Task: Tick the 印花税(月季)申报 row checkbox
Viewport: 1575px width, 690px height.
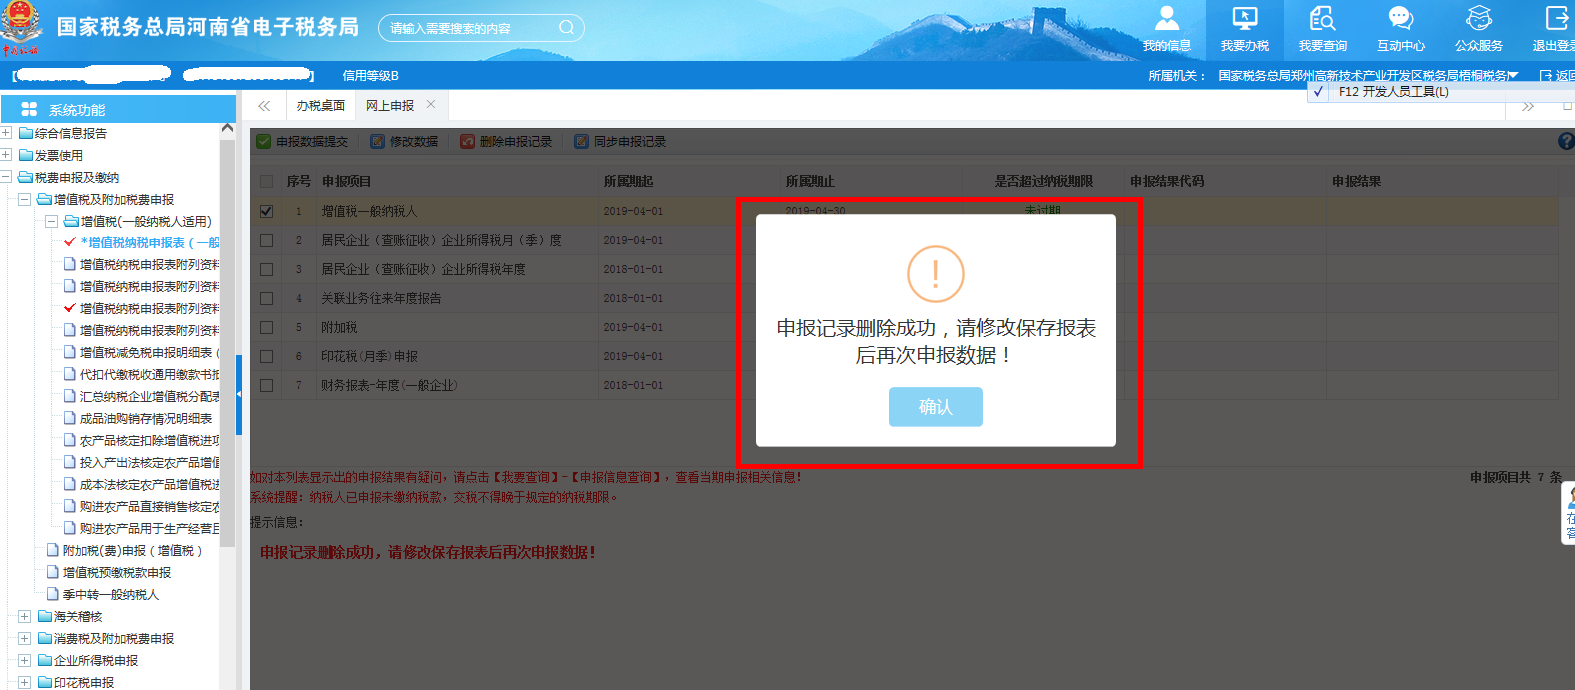Action: click(x=266, y=357)
